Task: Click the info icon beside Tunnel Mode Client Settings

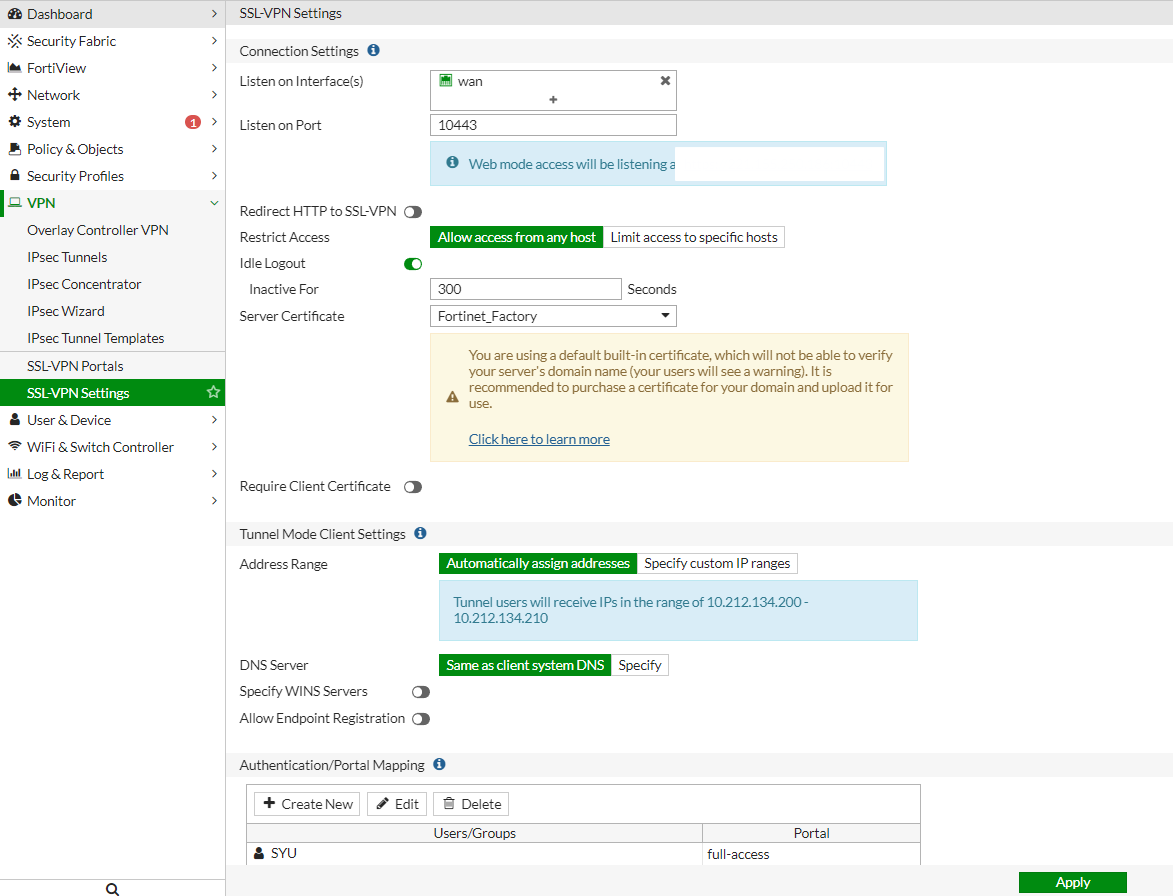Action: coord(419,533)
